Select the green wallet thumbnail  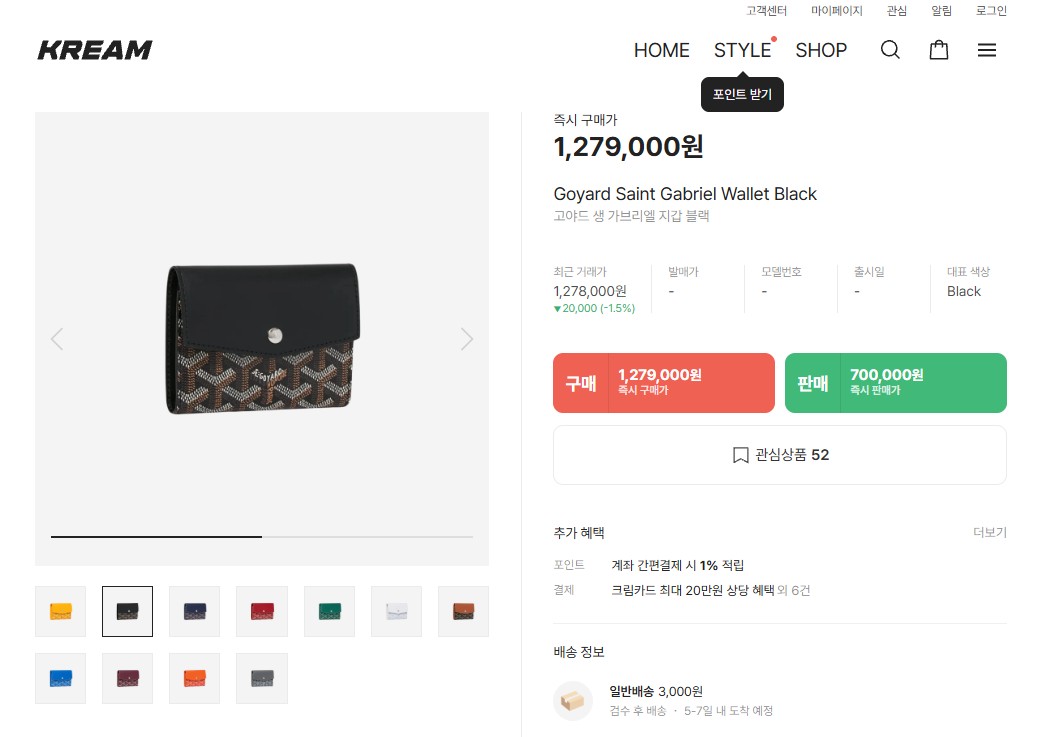tap(329, 611)
